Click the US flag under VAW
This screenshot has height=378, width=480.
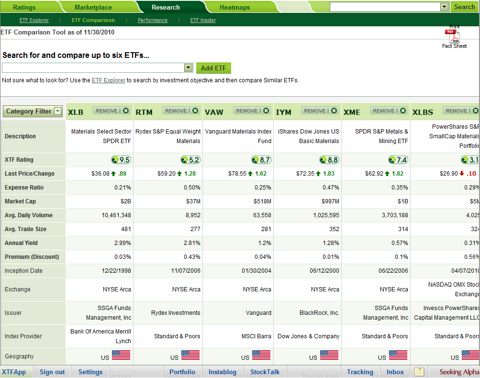[x=261, y=355]
